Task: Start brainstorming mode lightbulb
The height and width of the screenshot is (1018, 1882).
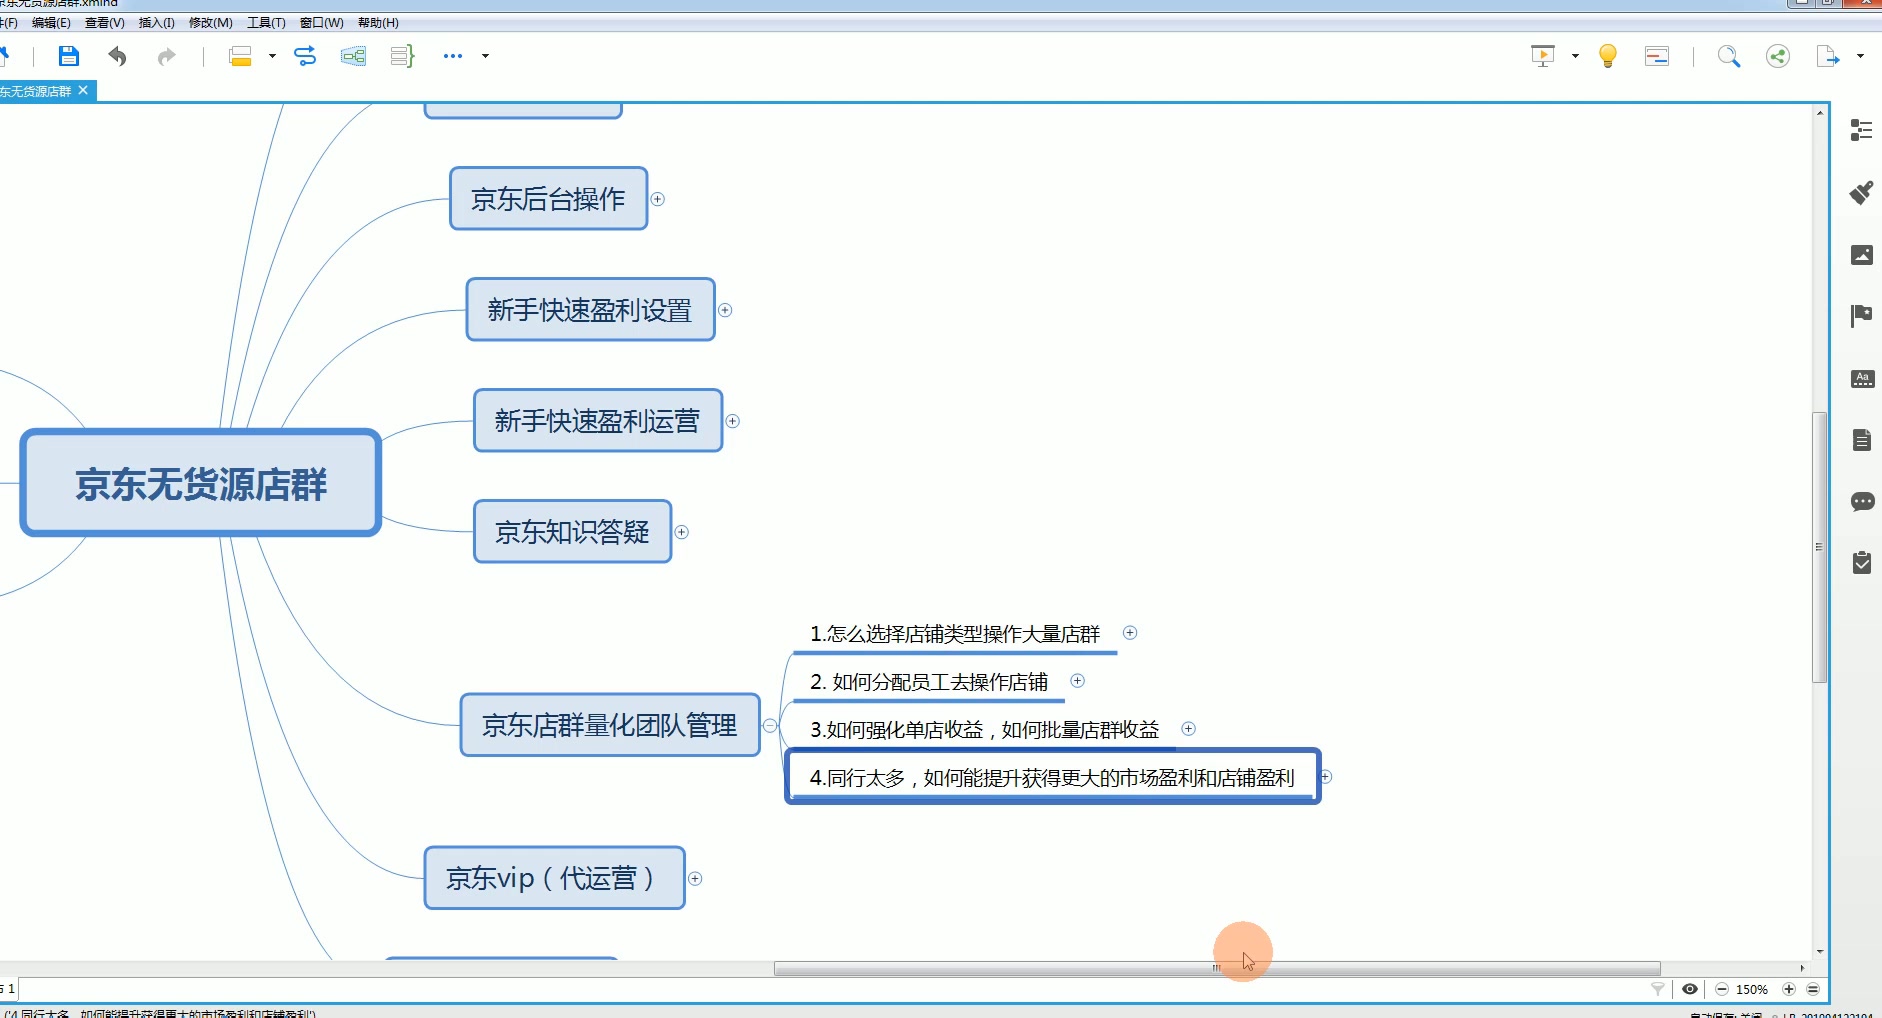Action: [1608, 56]
